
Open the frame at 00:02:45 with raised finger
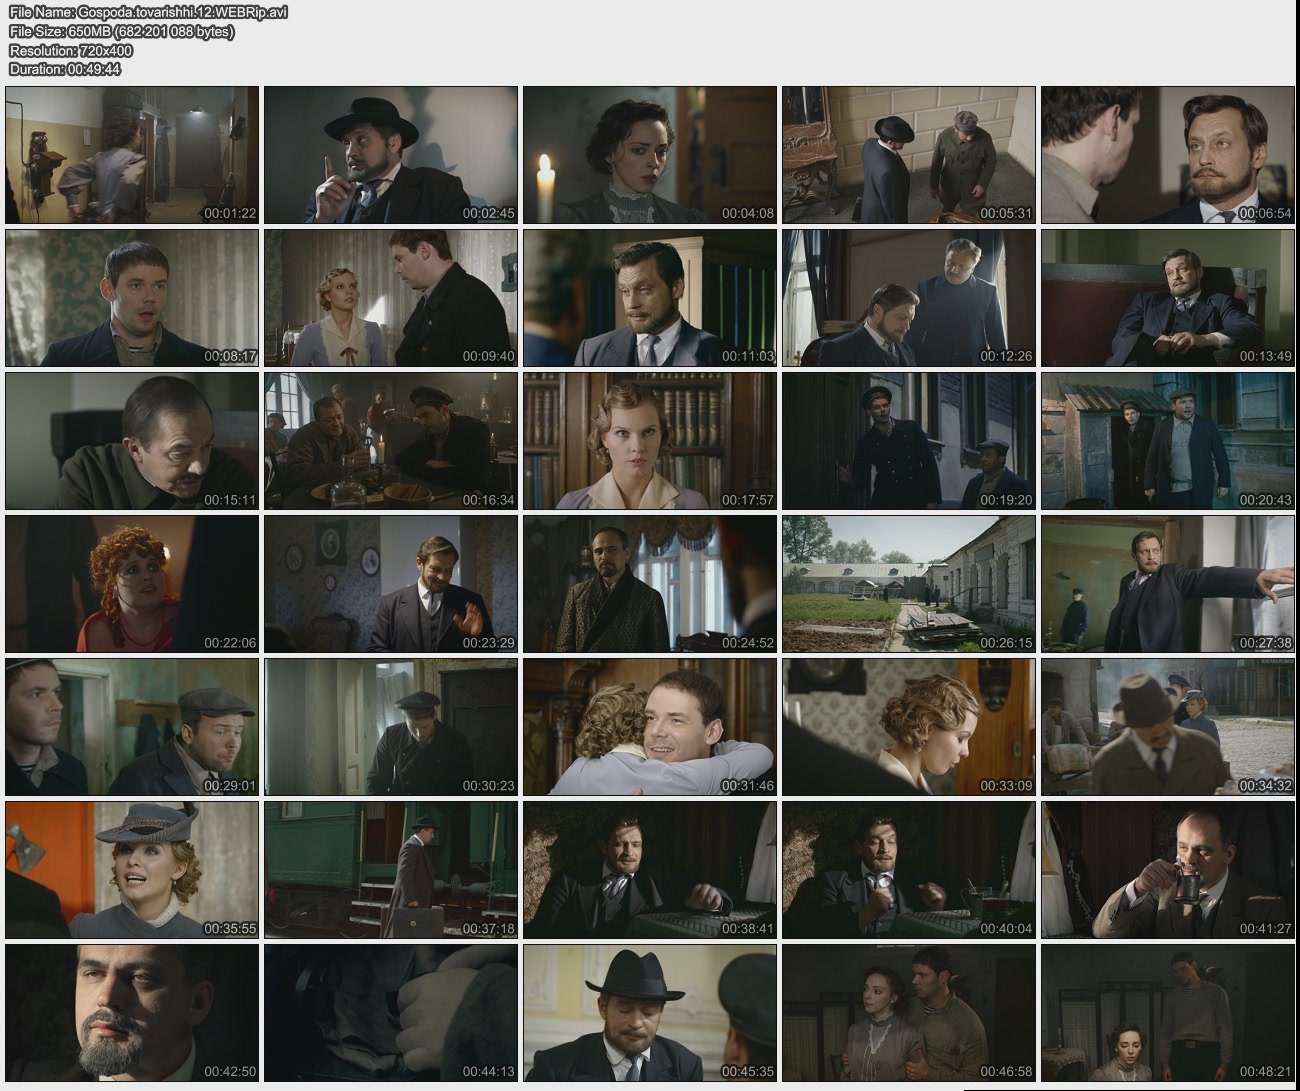click(x=390, y=155)
